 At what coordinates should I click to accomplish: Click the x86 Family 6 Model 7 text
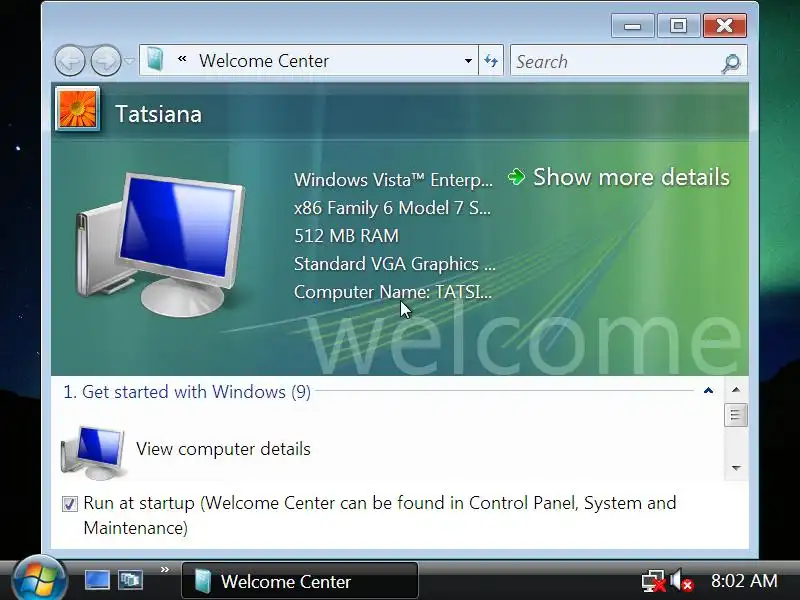(392, 208)
